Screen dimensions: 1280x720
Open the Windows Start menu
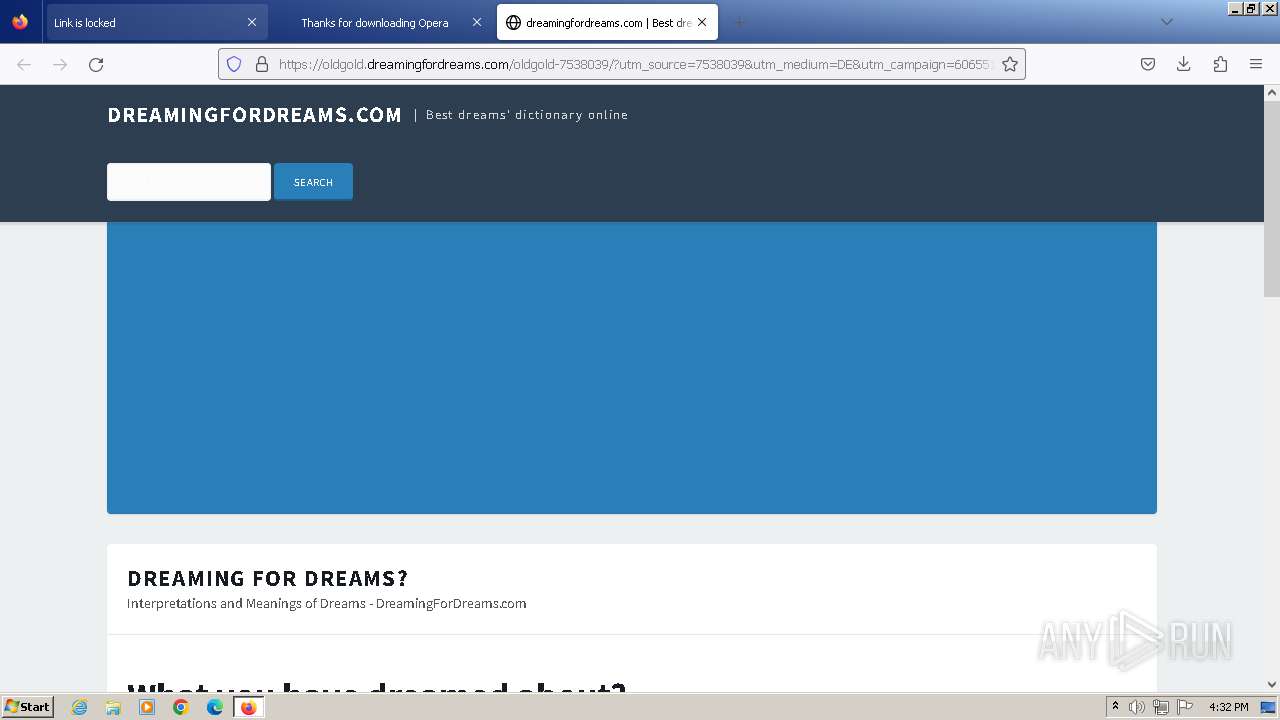(28, 706)
